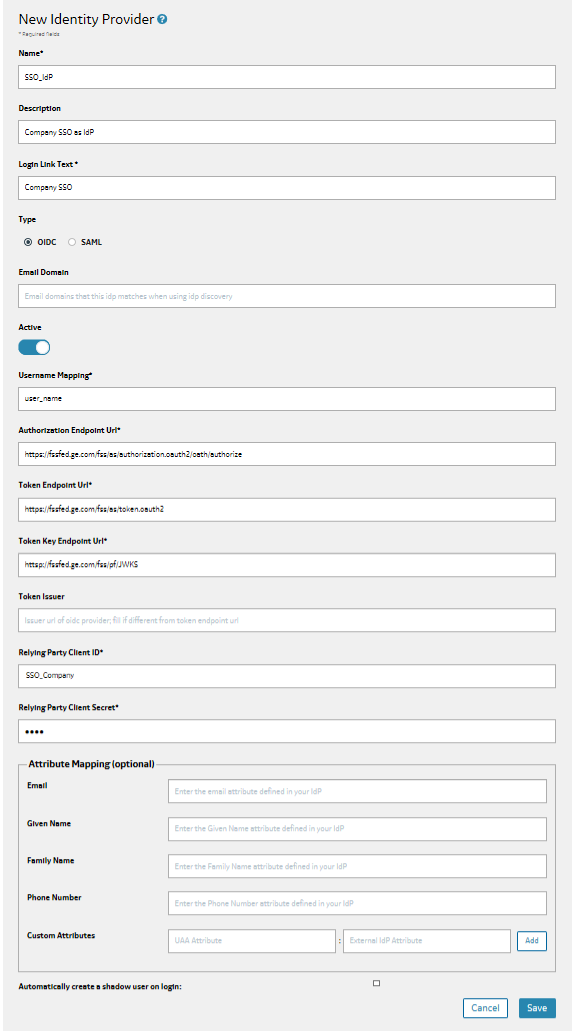Click into the Description text field

click(287, 132)
